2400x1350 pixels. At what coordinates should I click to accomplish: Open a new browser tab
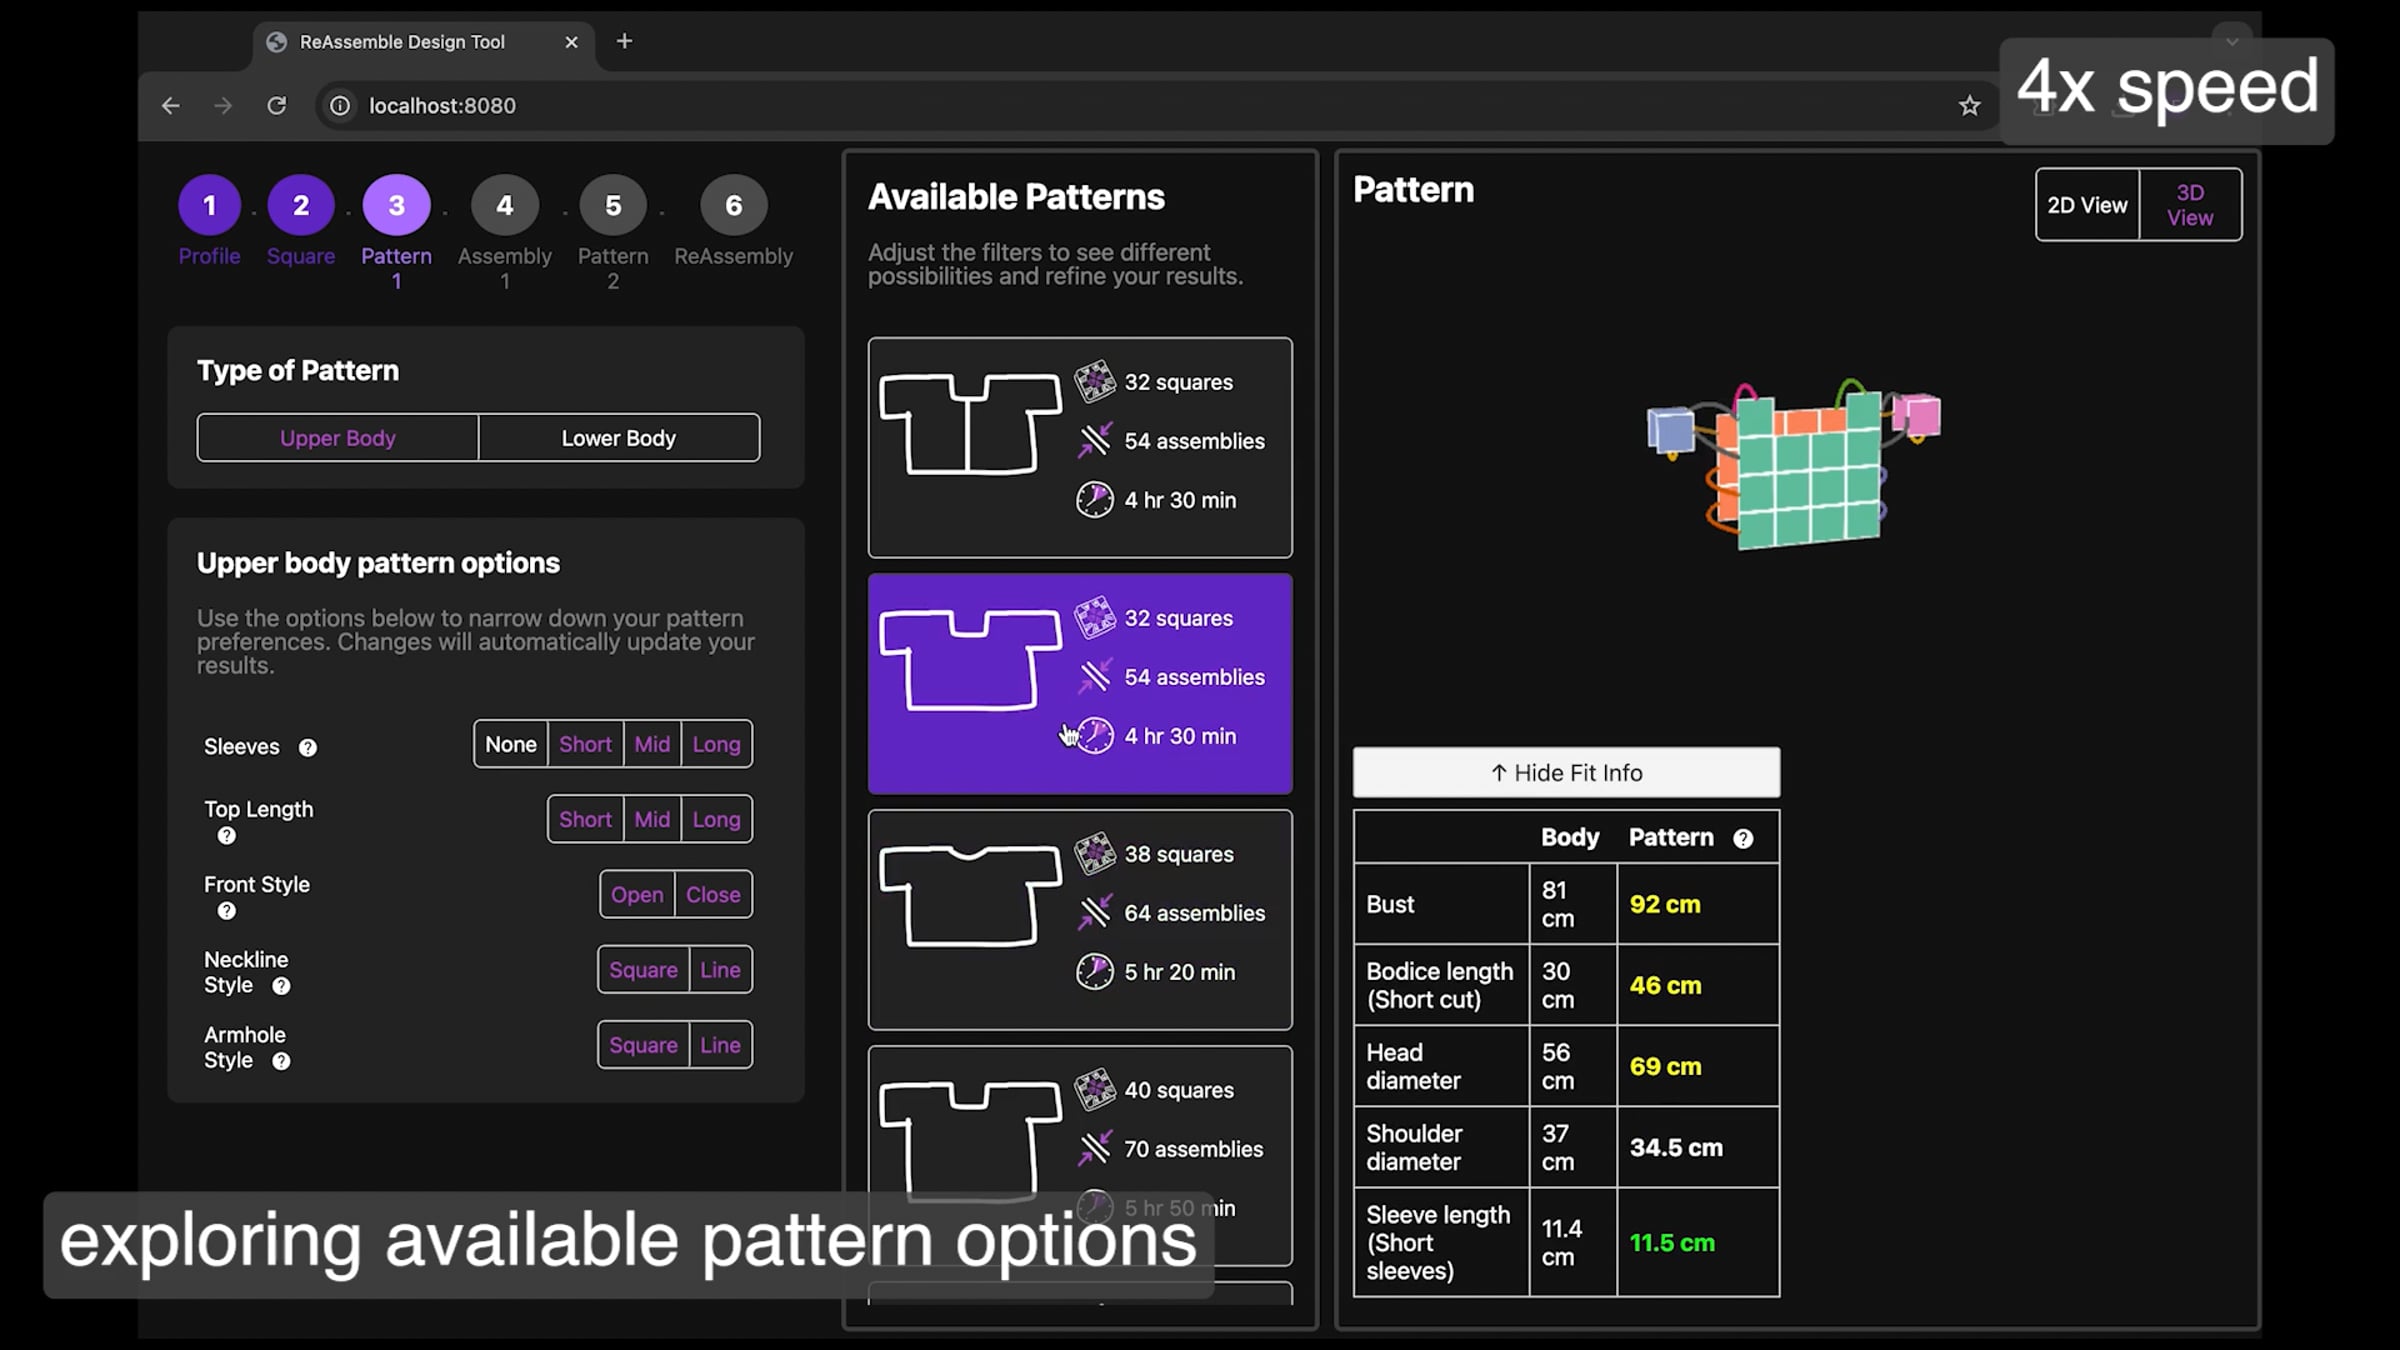pos(624,41)
